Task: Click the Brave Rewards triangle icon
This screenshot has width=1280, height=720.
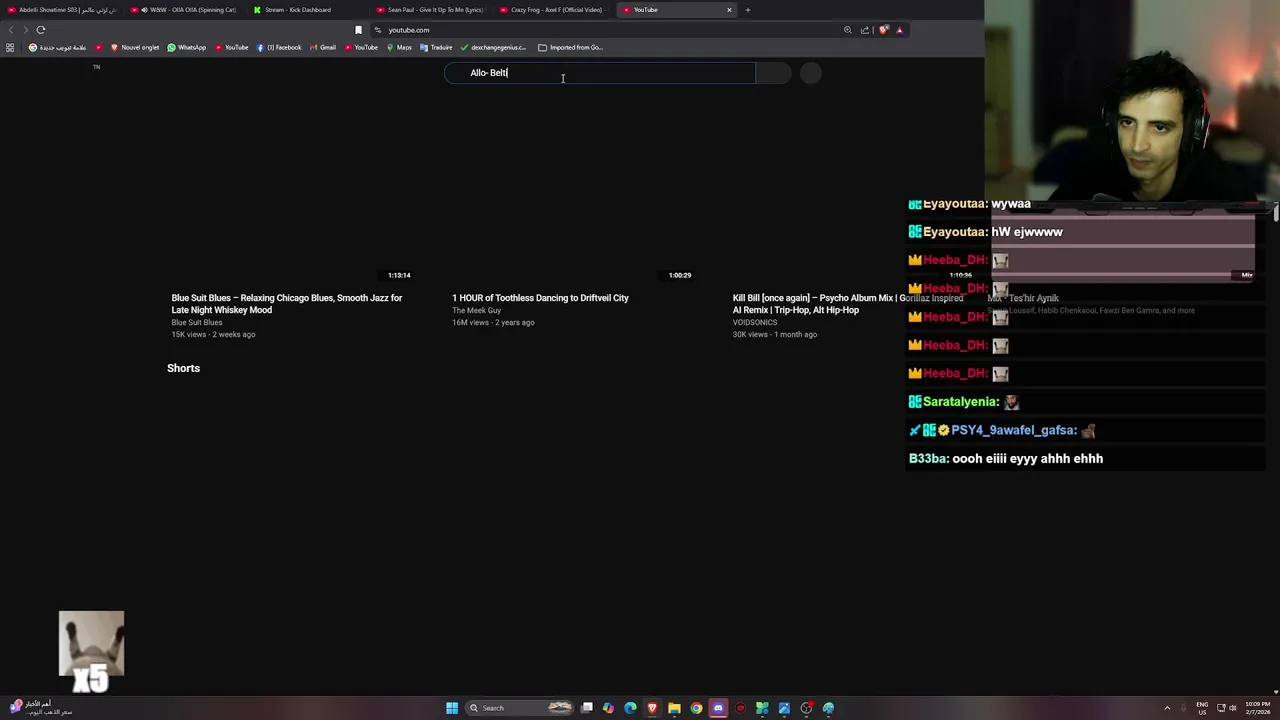Action: click(899, 30)
